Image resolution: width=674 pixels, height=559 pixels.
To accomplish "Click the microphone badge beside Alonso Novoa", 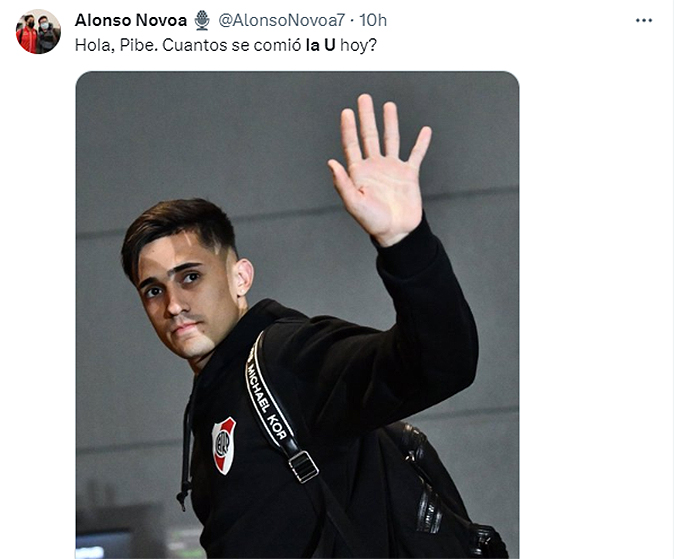I will [x=202, y=20].
